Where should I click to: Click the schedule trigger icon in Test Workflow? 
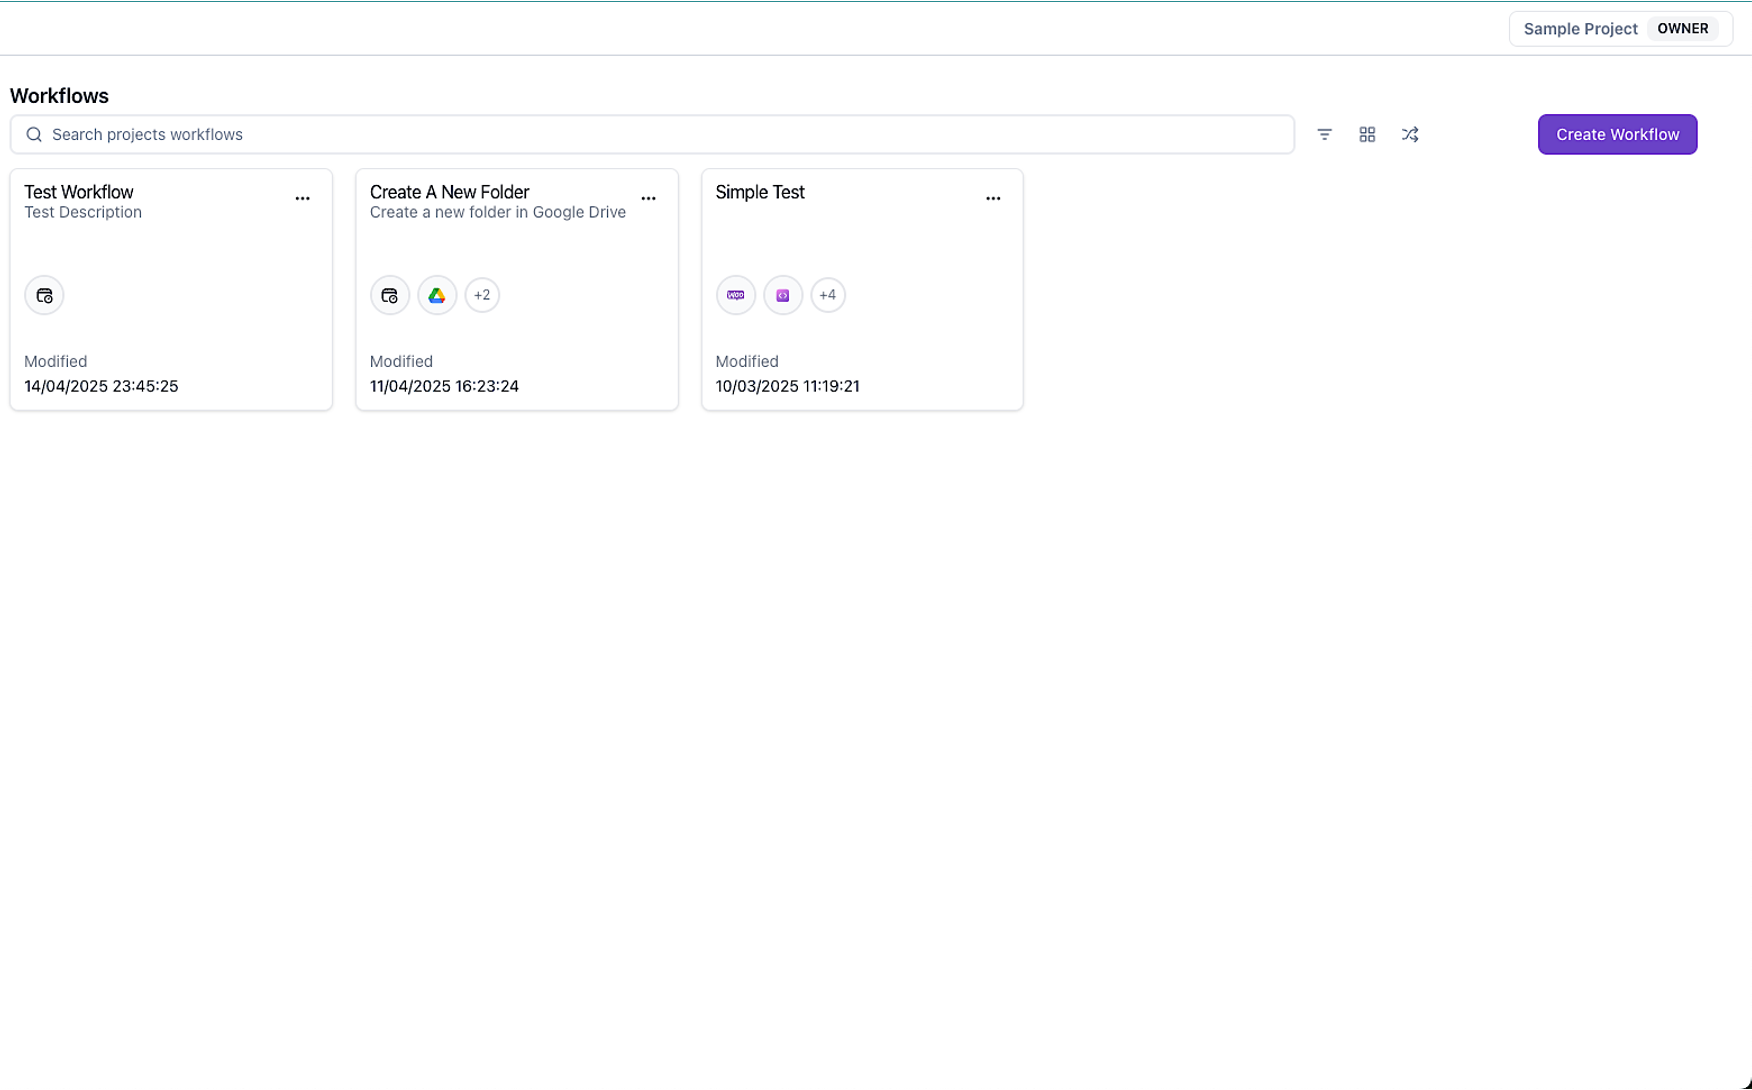44,295
